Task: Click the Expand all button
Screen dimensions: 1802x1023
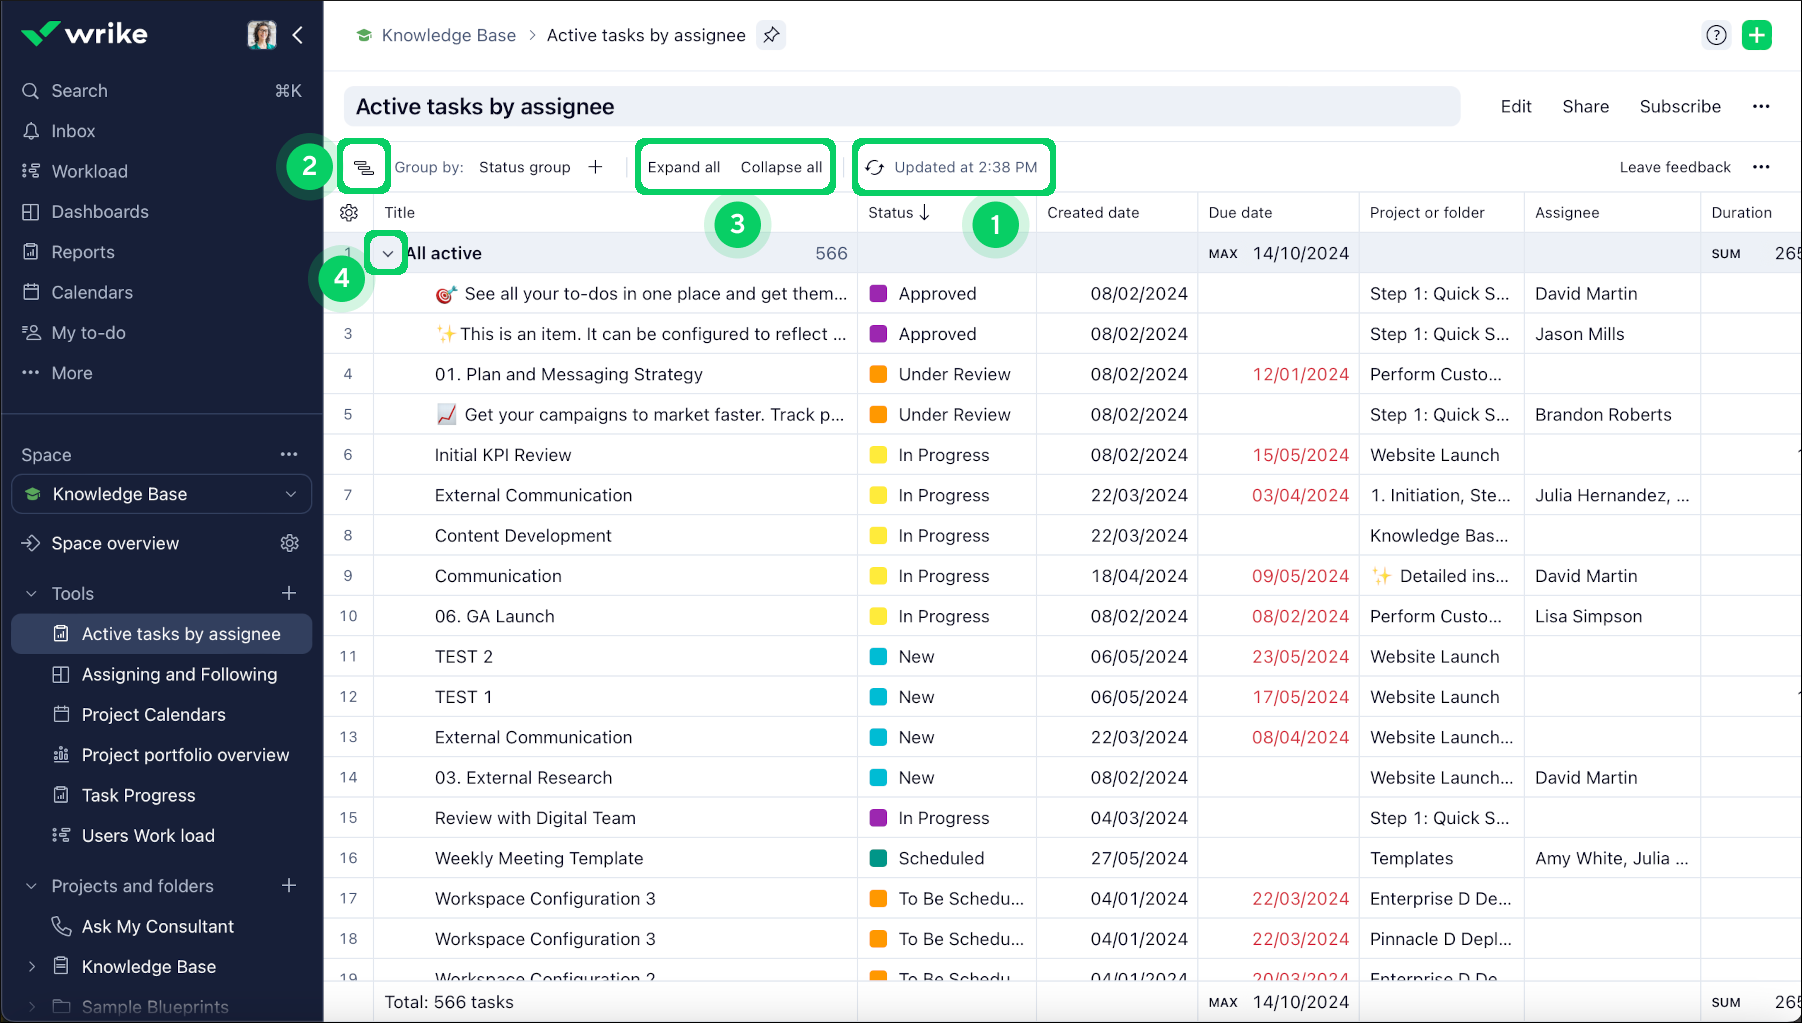Action: (x=683, y=167)
